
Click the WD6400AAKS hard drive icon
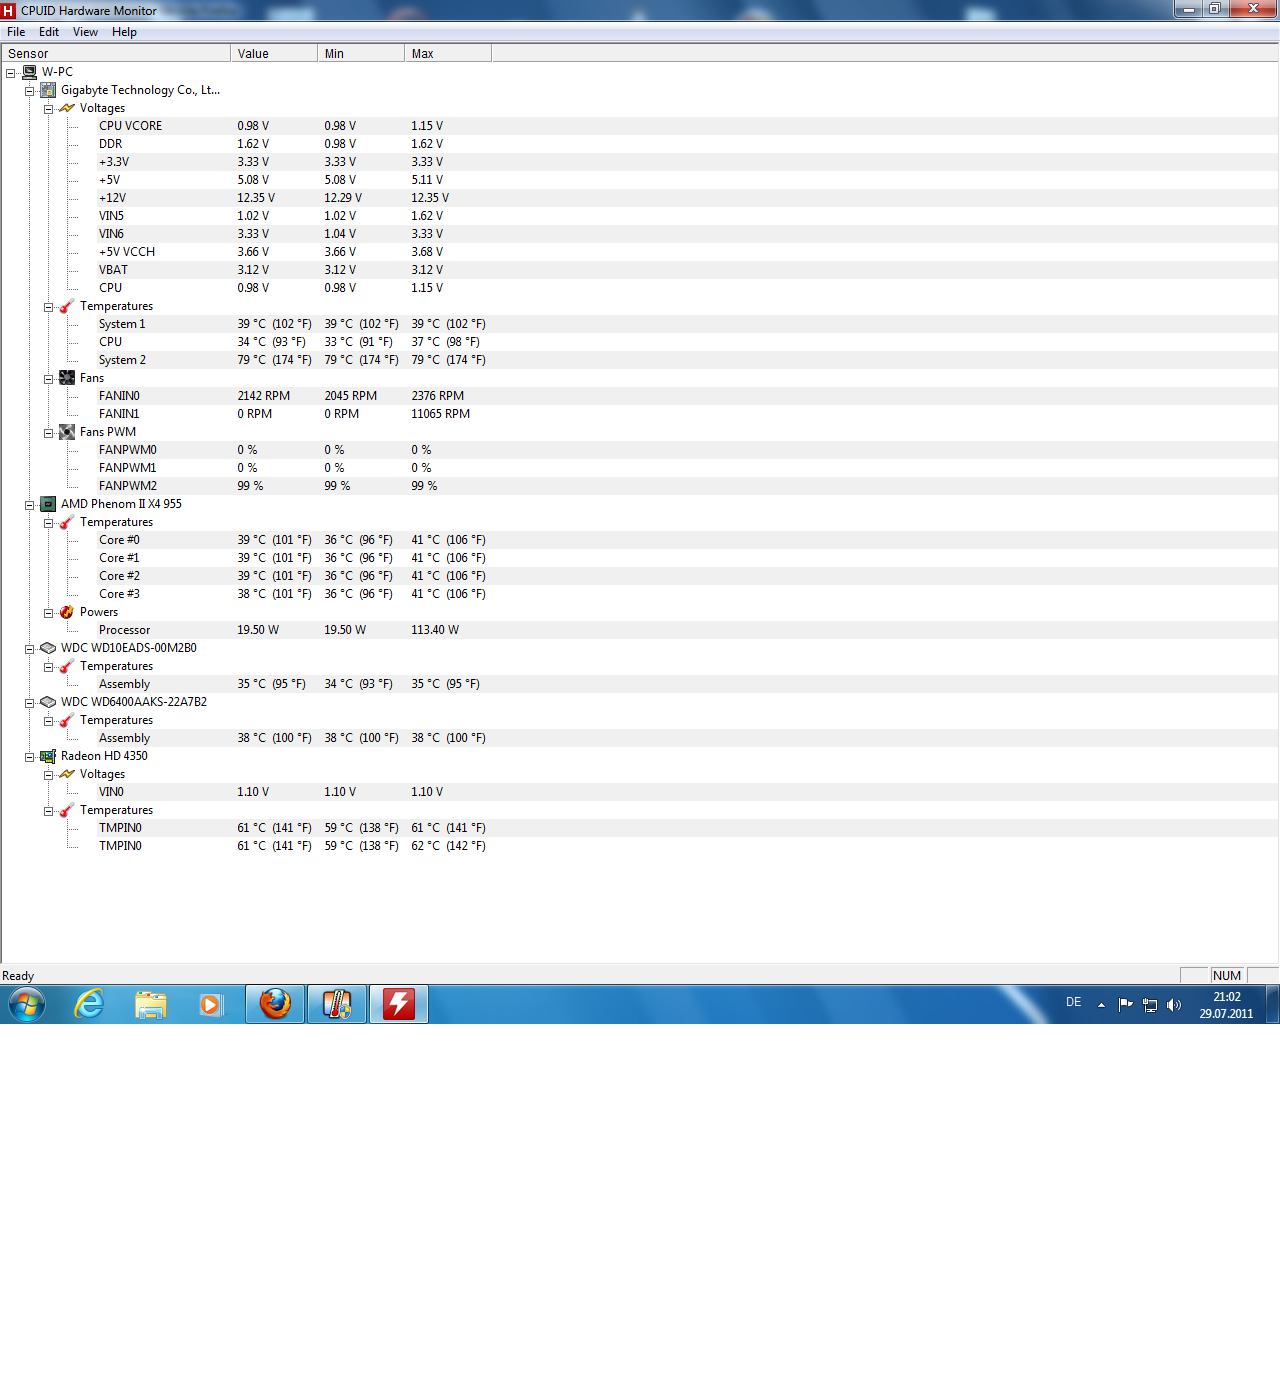point(48,702)
